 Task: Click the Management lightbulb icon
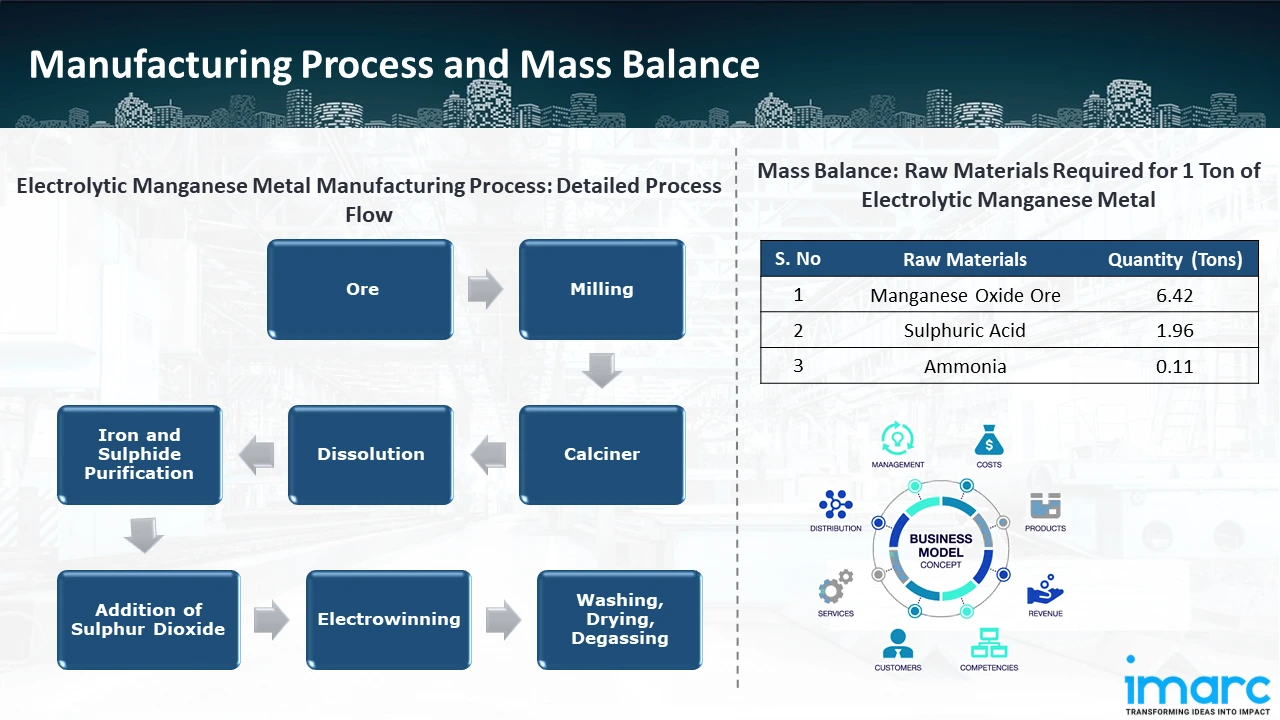pyautogui.click(x=897, y=439)
